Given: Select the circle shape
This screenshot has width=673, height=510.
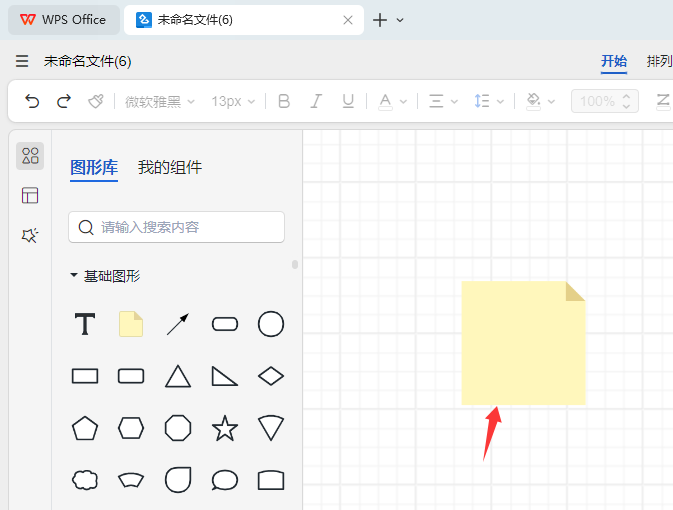Looking at the screenshot, I should (x=271, y=324).
